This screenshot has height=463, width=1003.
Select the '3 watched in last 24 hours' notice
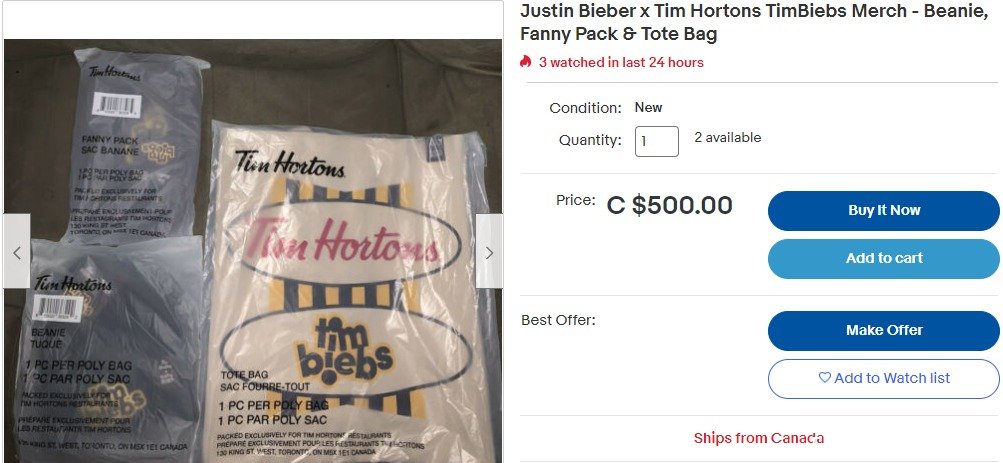click(x=620, y=62)
